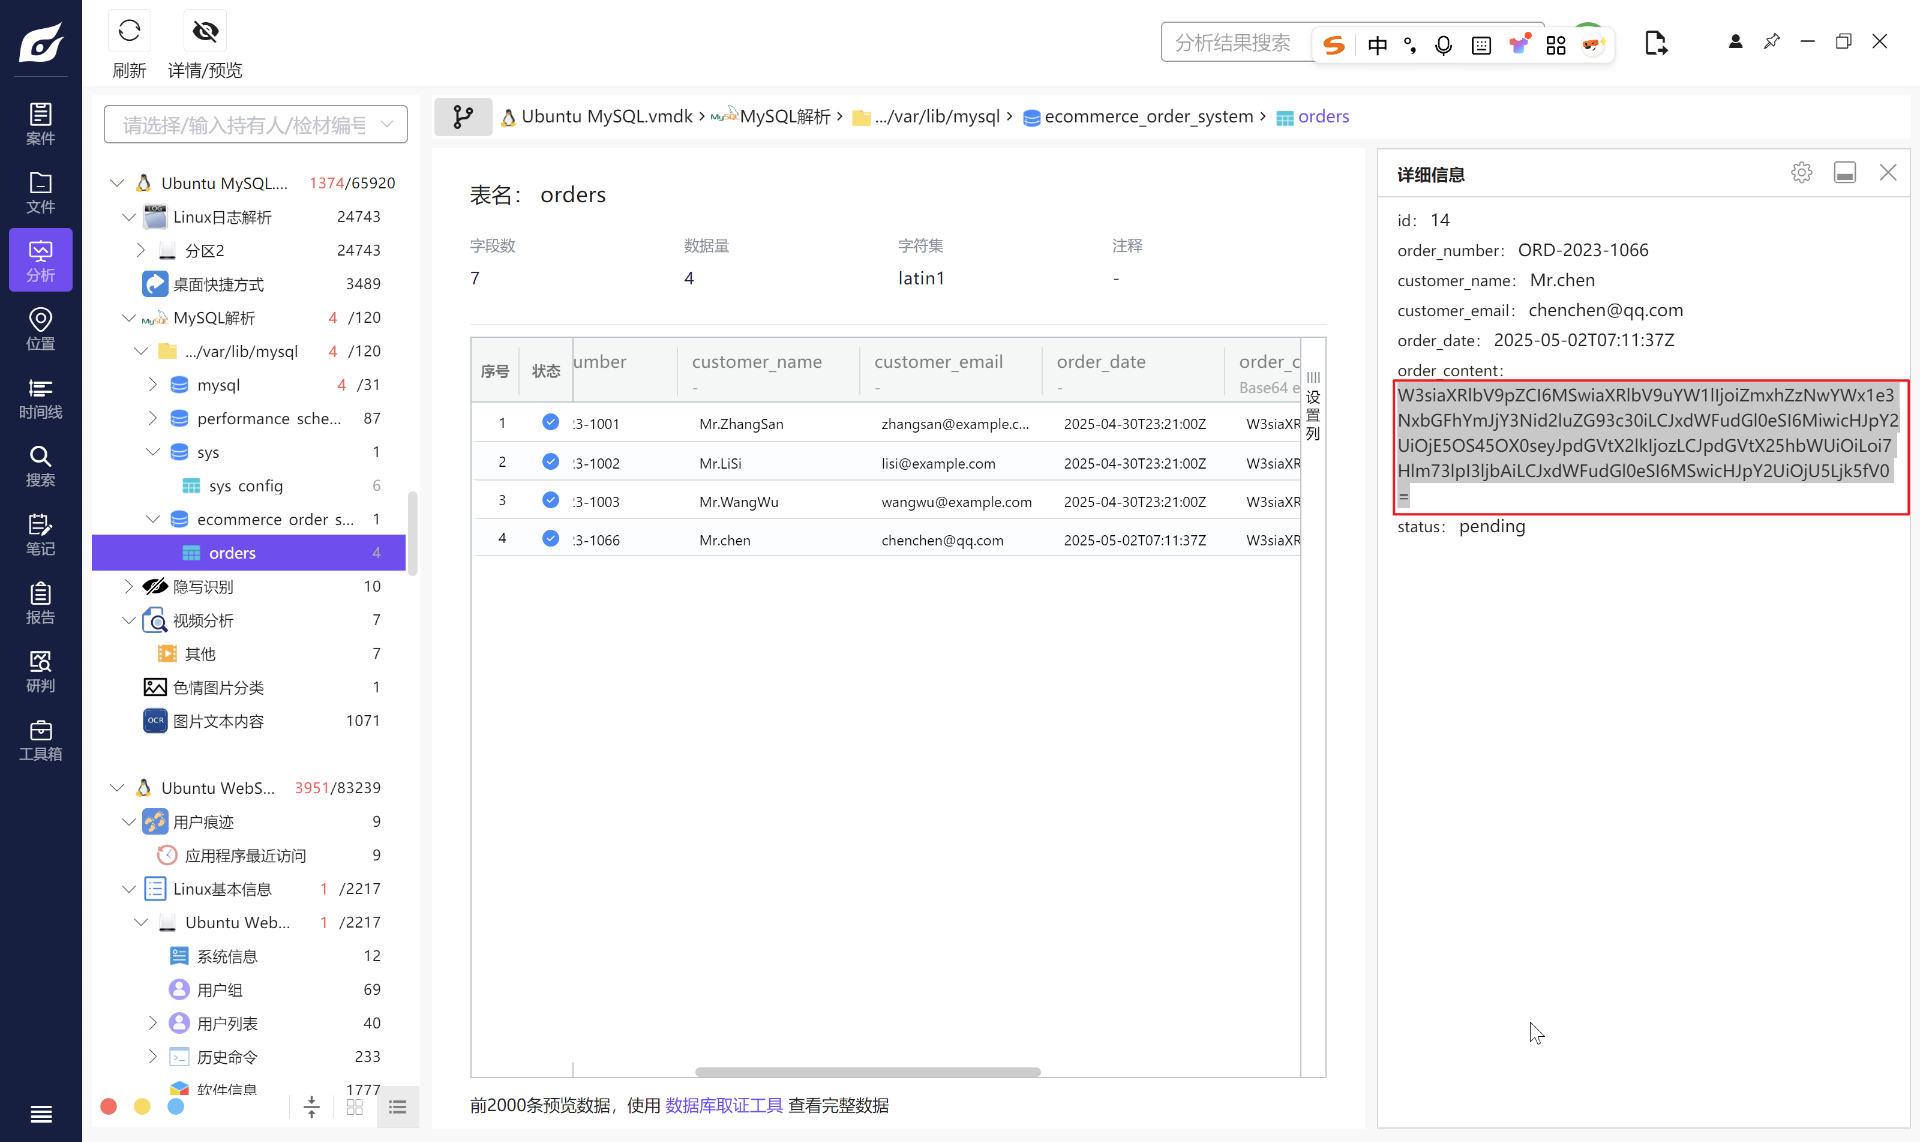Expand the mysql database tree node
Viewport: 1920px width, 1142px height.
click(x=153, y=385)
